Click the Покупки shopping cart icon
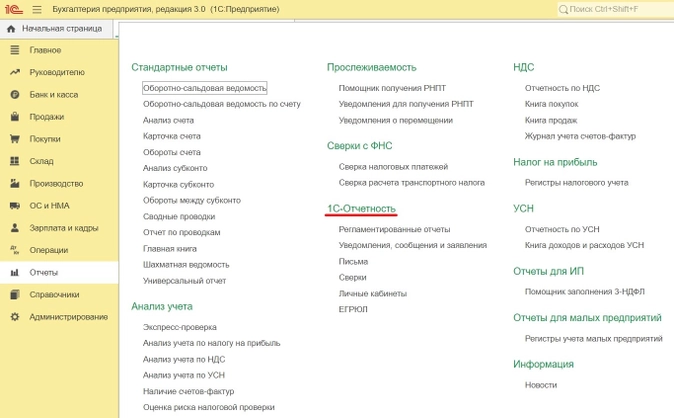The height and width of the screenshot is (418, 674). 15,139
